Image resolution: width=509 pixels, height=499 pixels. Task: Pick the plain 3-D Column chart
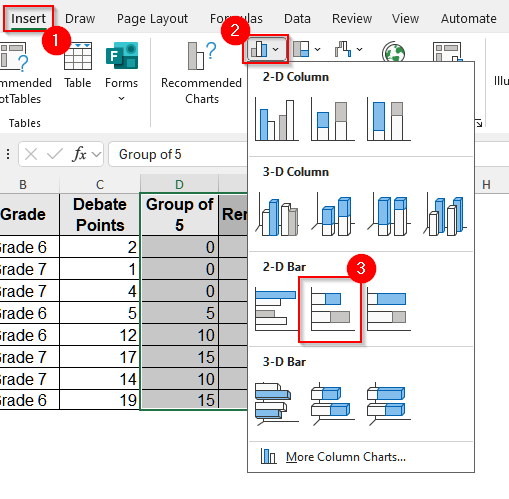pos(445,214)
